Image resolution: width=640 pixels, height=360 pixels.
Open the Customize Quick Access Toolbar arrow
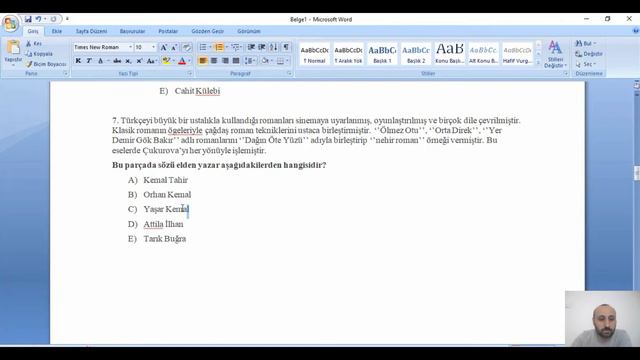[67, 19]
